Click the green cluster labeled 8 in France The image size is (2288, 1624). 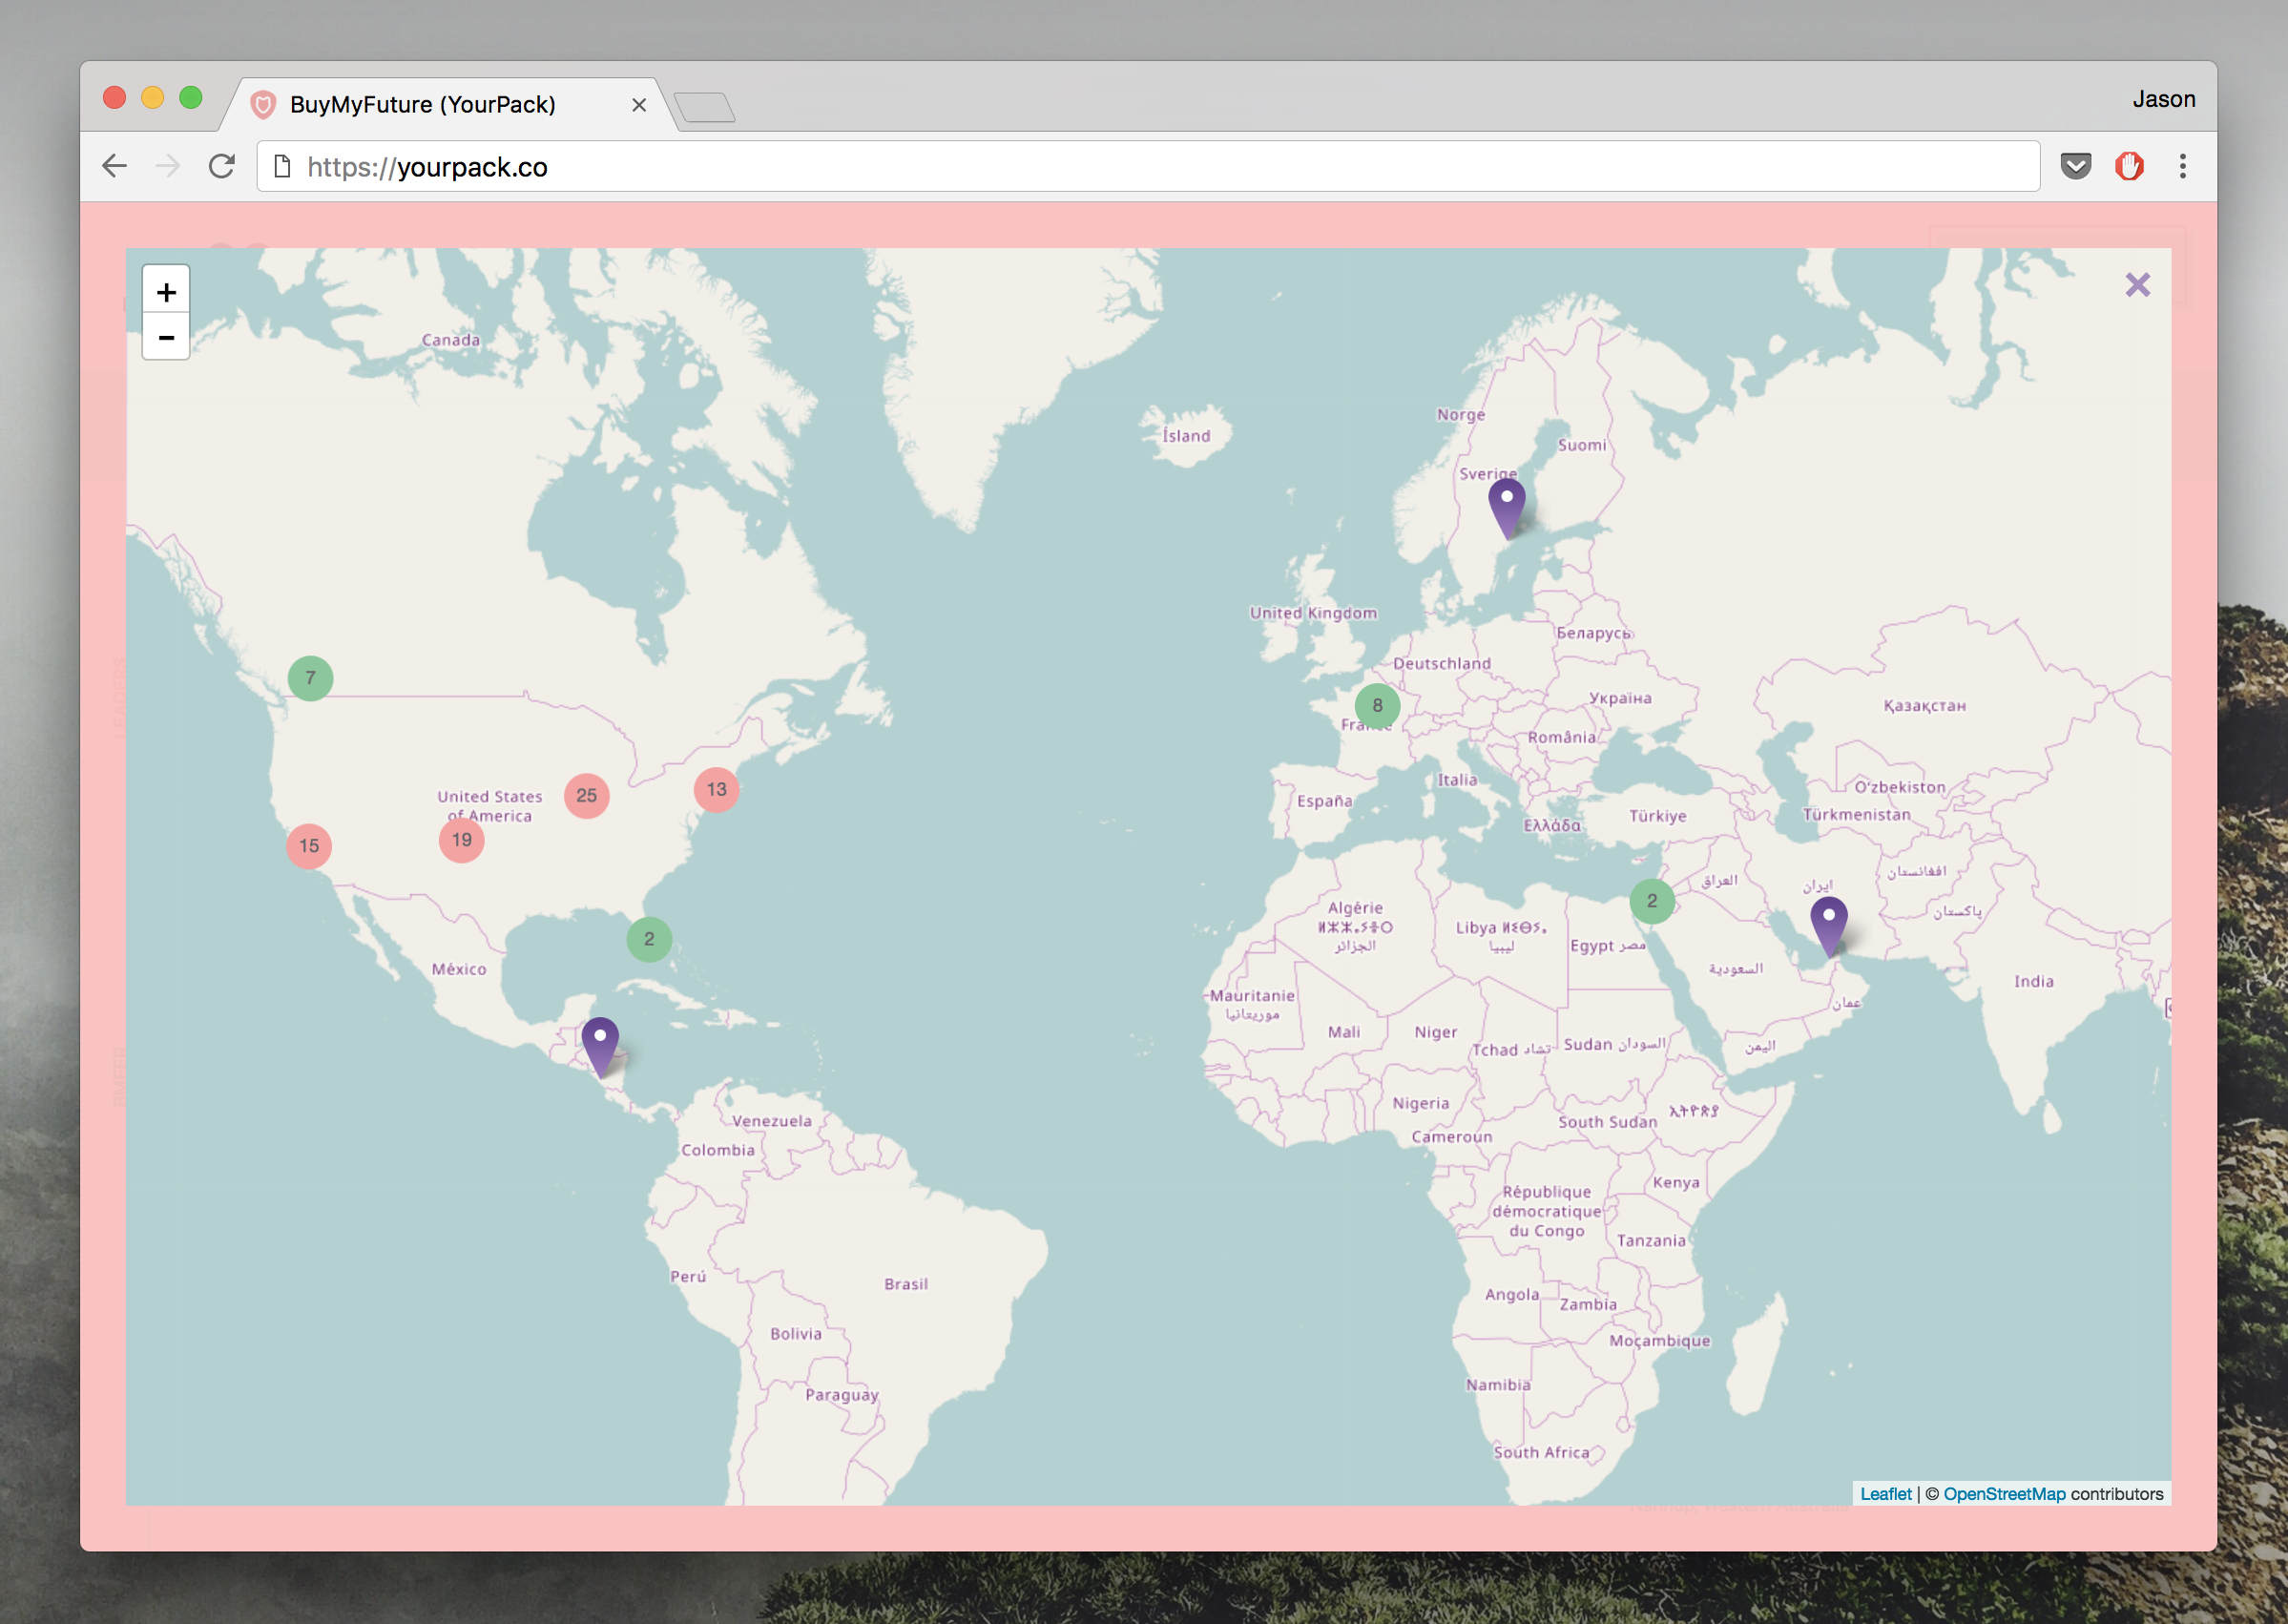click(x=1377, y=706)
